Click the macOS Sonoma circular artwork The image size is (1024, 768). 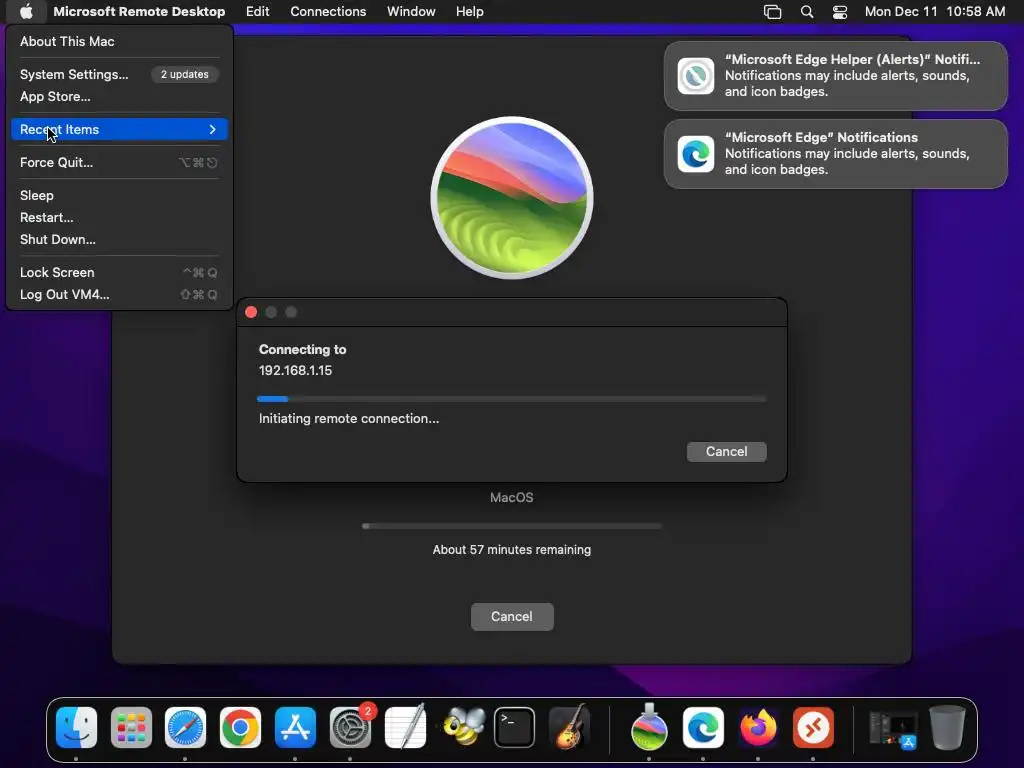pyautogui.click(x=512, y=198)
